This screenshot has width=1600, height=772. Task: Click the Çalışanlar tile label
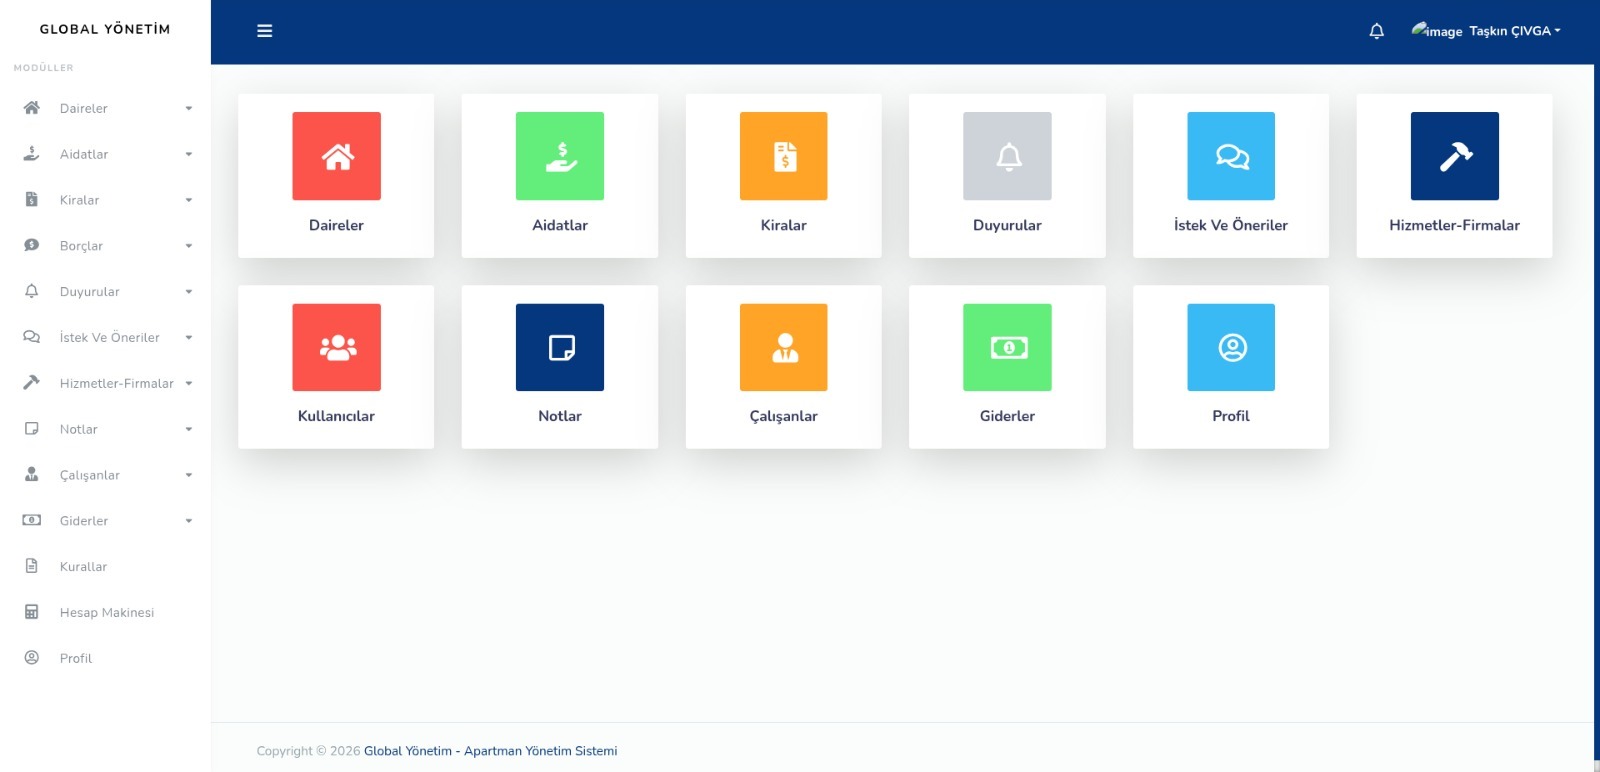coord(783,416)
